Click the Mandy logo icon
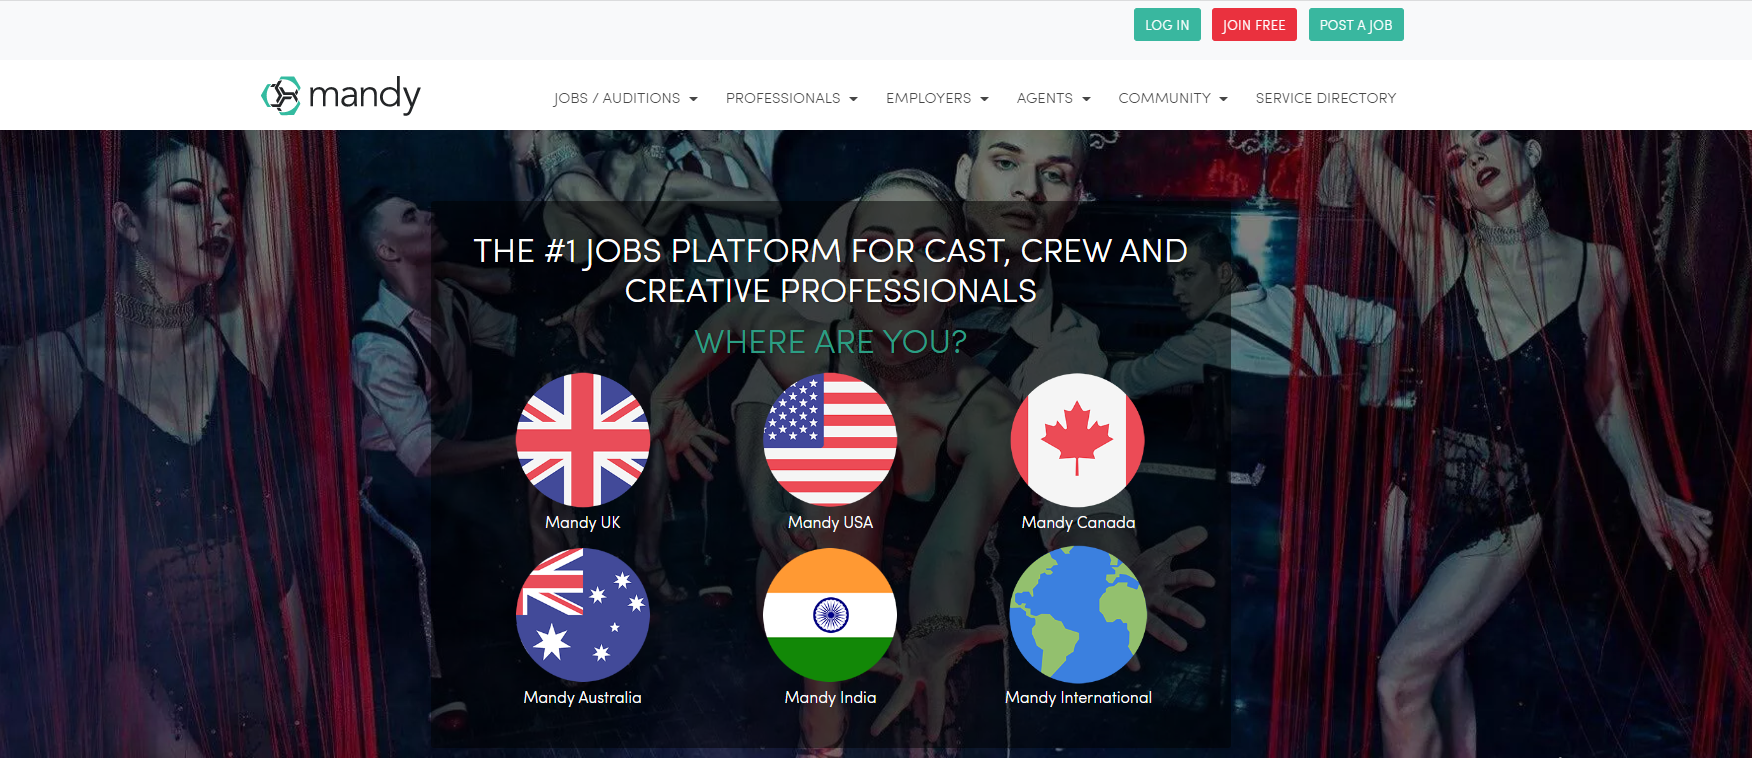Viewport: 1752px width, 758px height. click(x=281, y=96)
